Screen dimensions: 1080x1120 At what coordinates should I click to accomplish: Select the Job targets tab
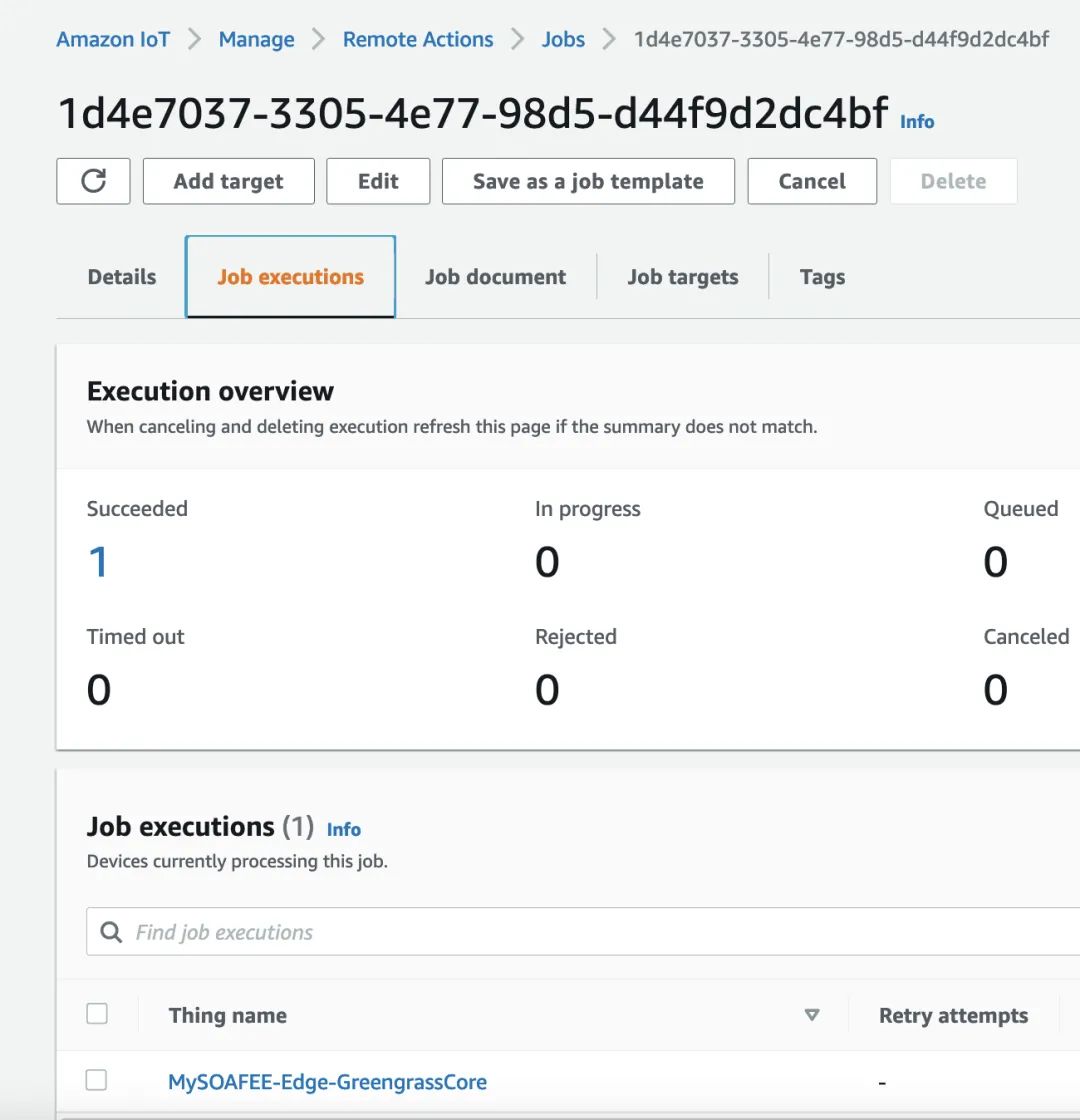[x=683, y=277]
